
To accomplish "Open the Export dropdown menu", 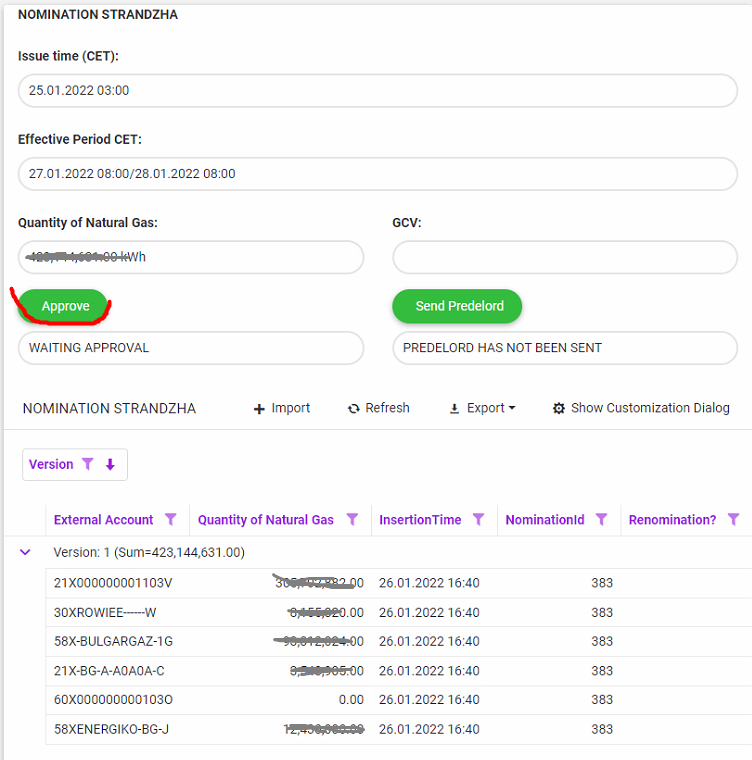I will click(482, 408).
